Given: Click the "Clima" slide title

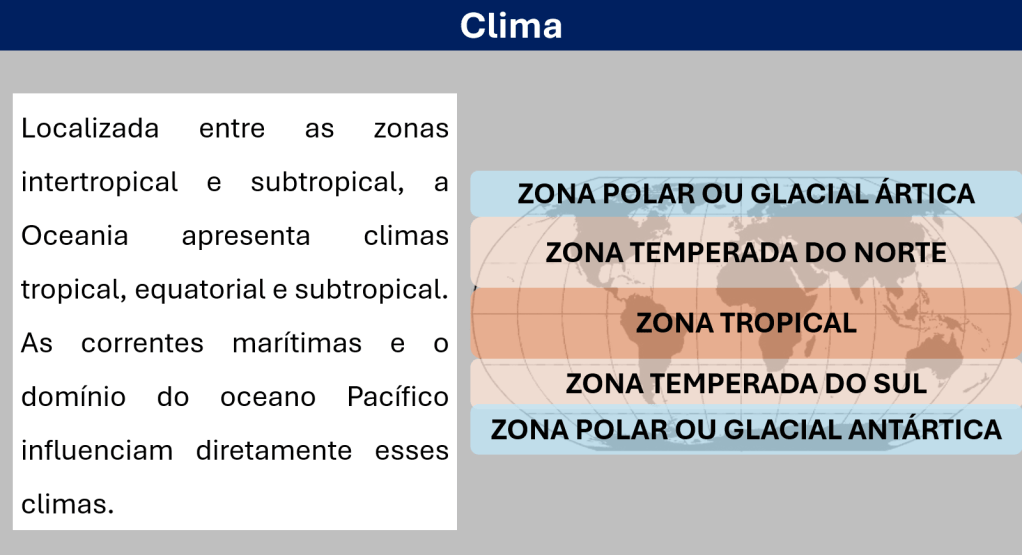Looking at the screenshot, I should click(510, 25).
